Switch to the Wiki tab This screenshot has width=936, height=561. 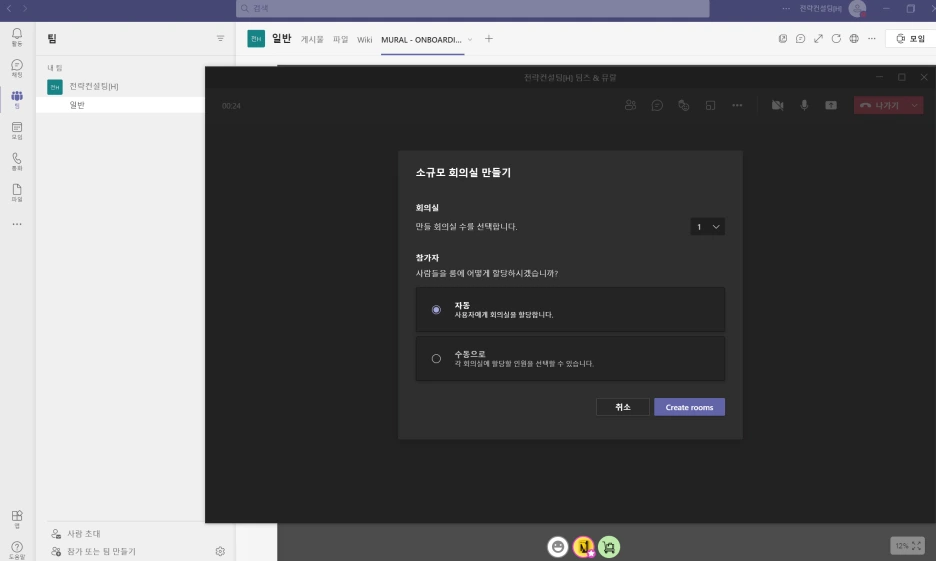coord(365,39)
